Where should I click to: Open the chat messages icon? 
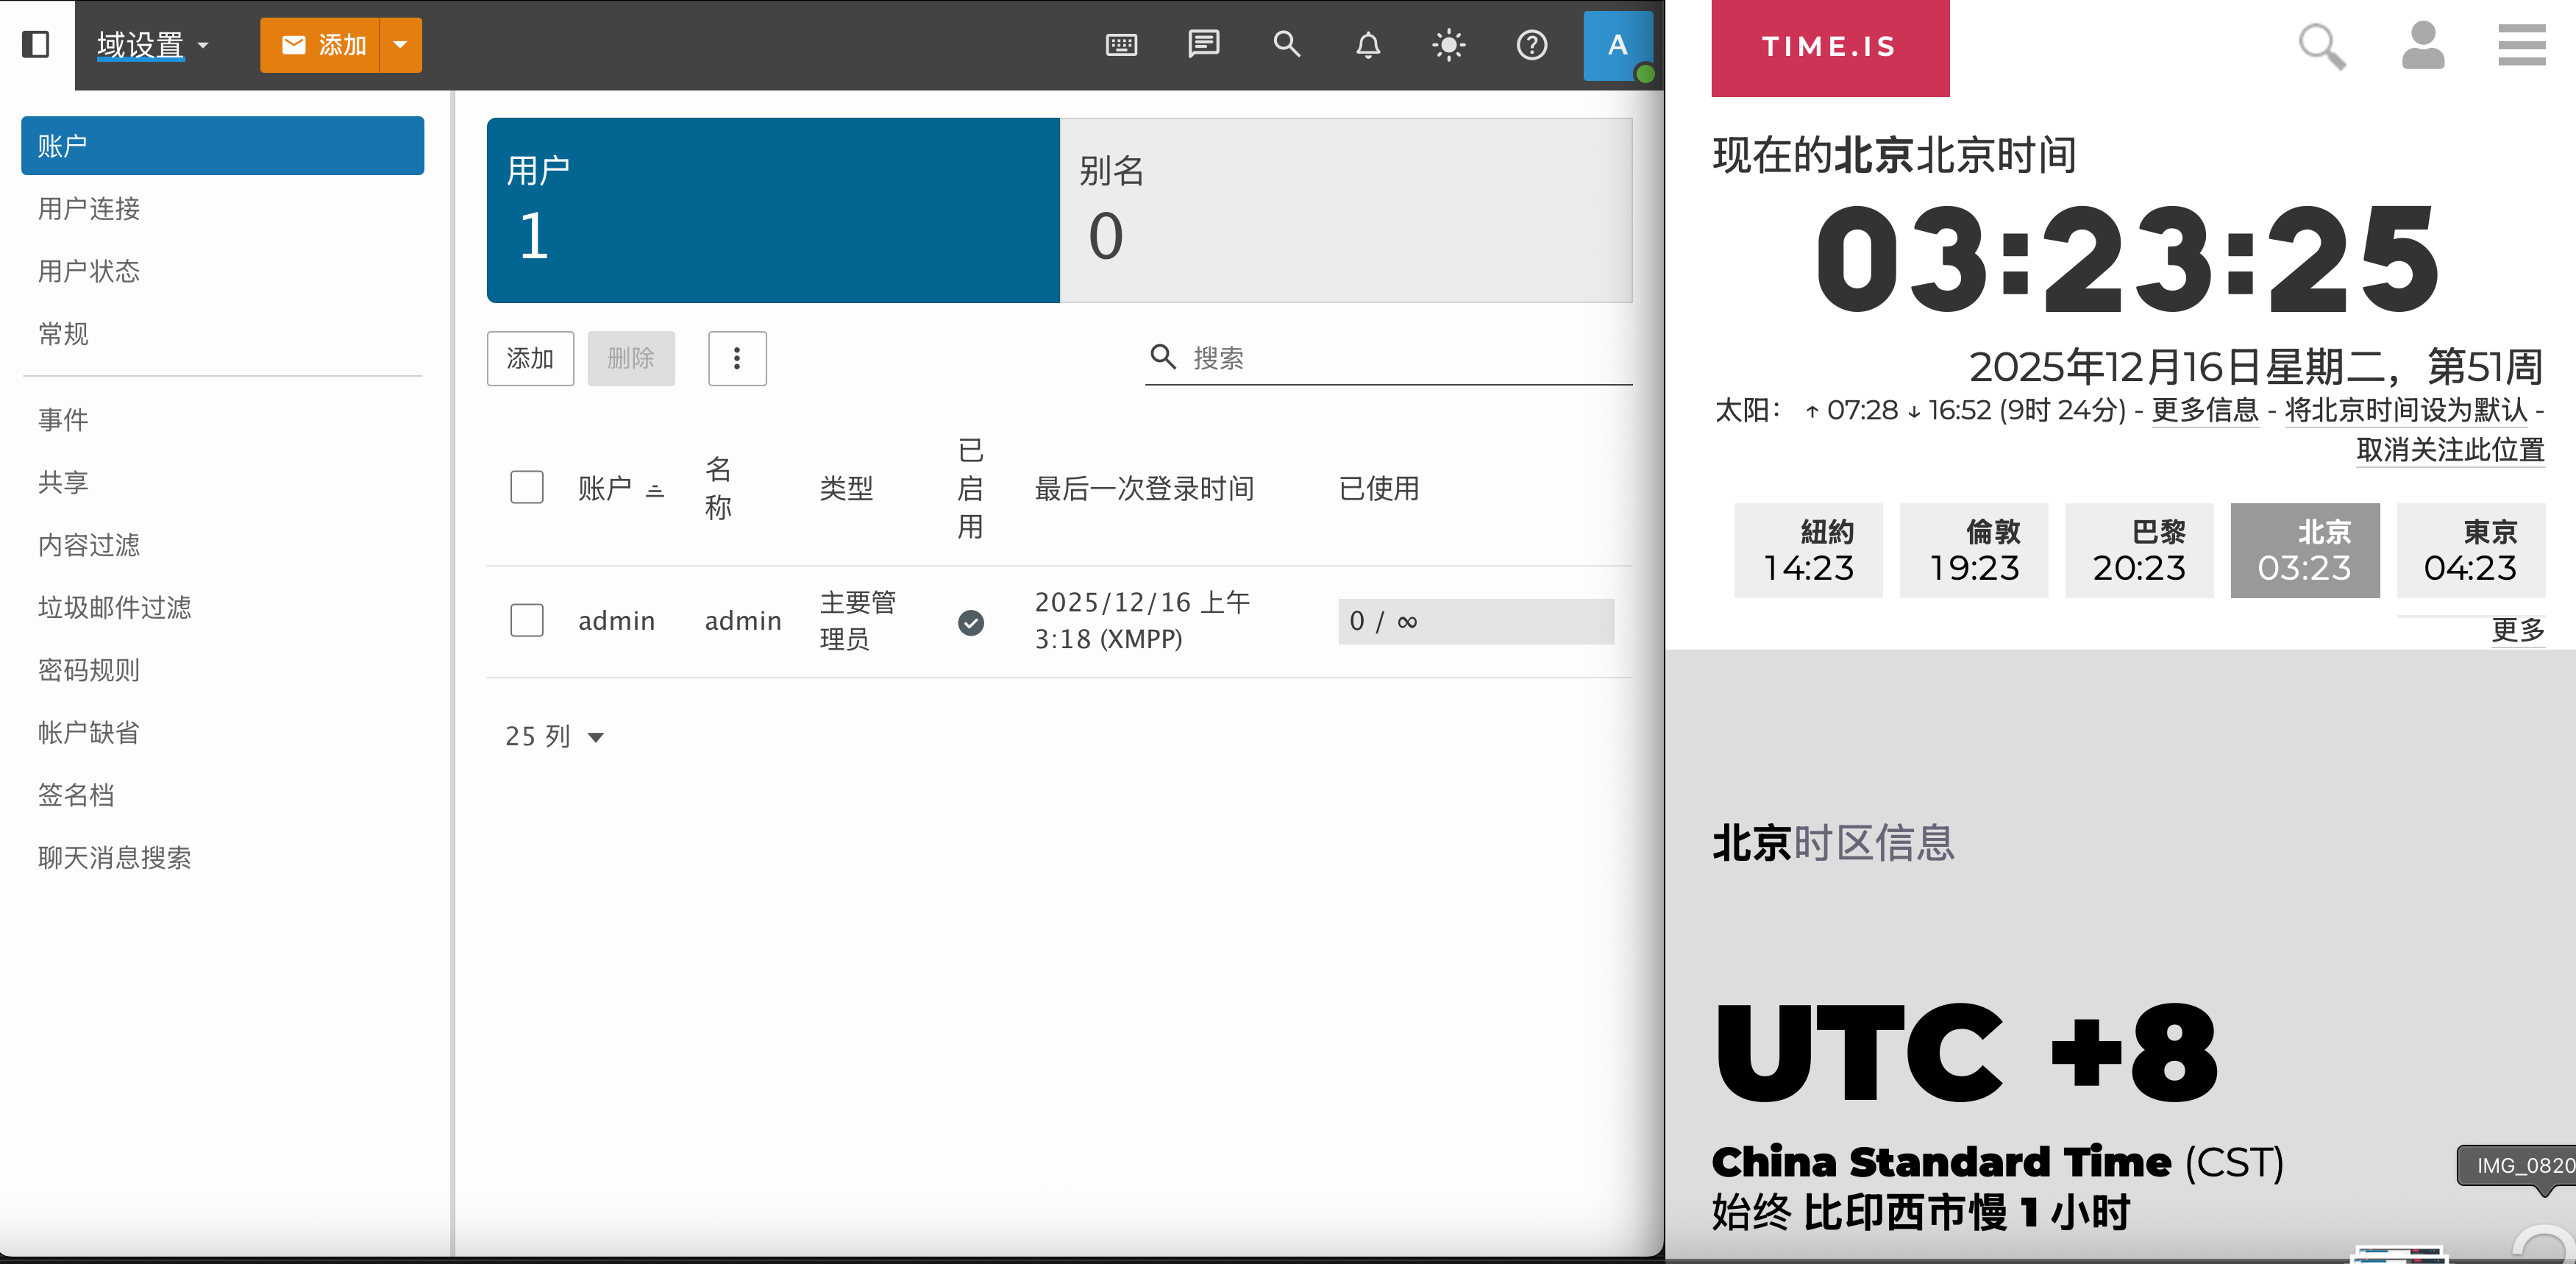pos(1203,45)
